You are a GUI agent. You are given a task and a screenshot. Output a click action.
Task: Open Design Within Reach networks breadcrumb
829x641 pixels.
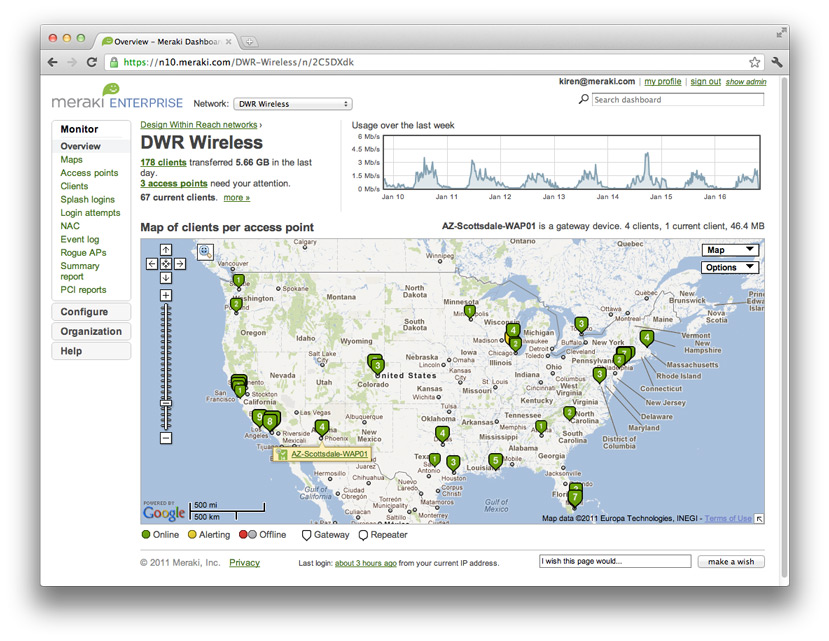[199, 125]
